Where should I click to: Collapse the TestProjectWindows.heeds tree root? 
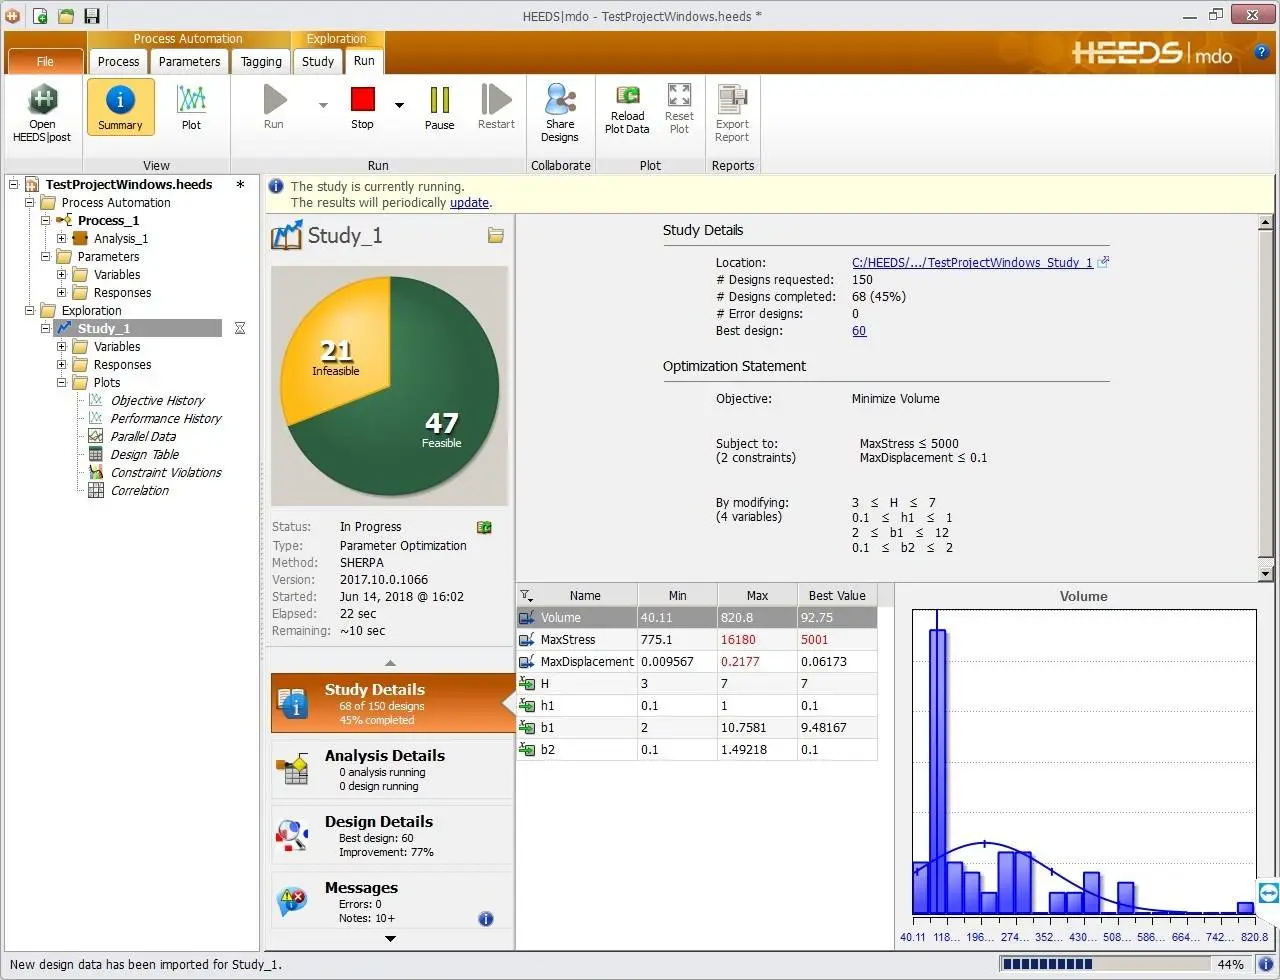[13, 185]
